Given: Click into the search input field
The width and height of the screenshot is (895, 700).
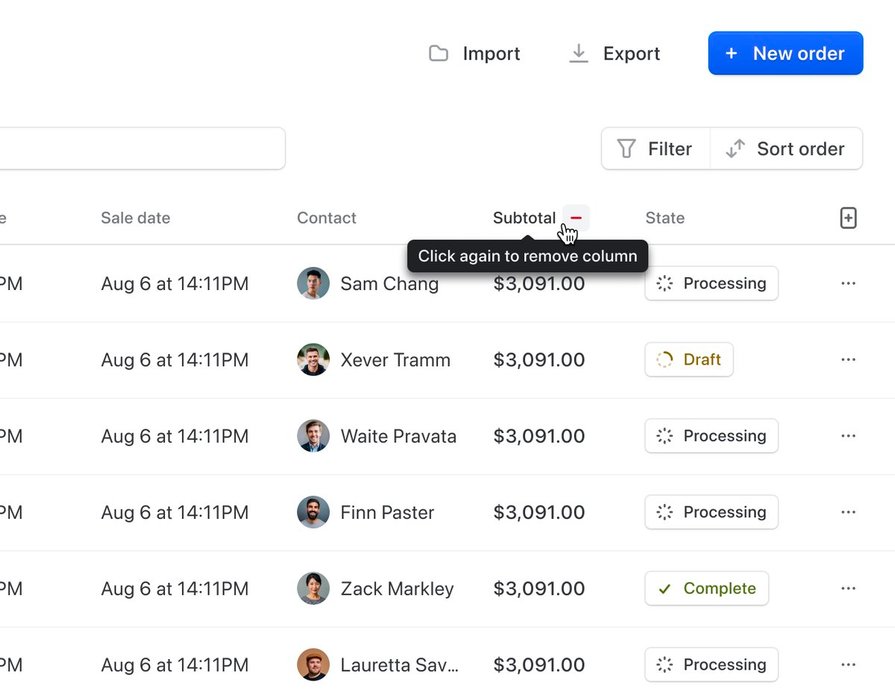Looking at the screenshot, I should click(140, 149).
